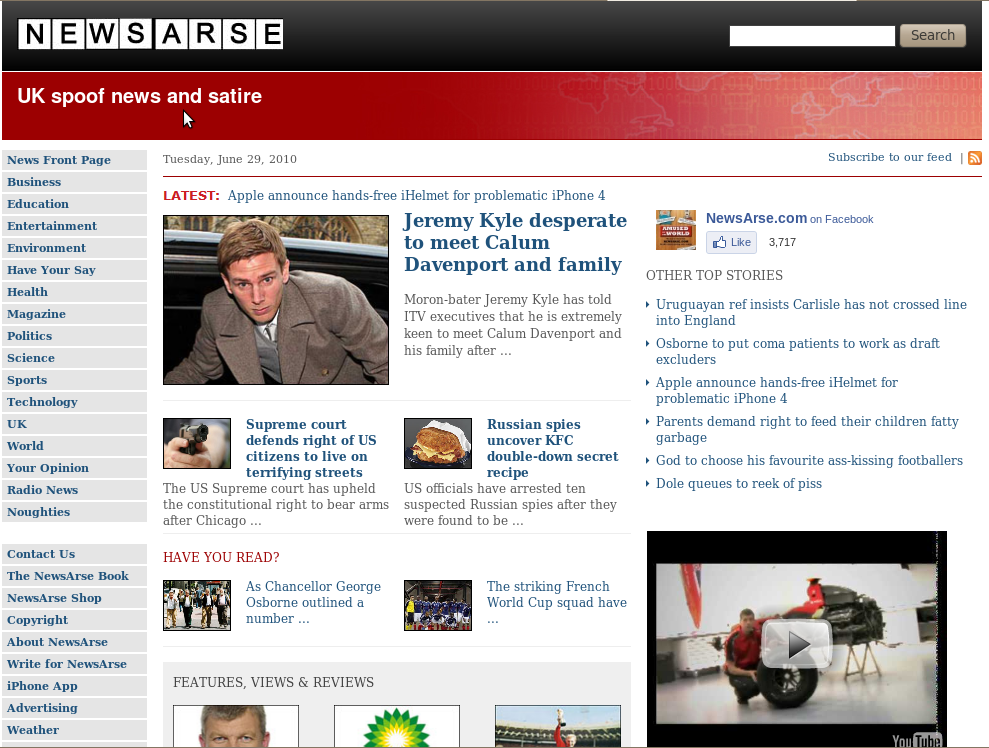
Task: Visit the NewsArse Shop
Action: tap(74, 599)
